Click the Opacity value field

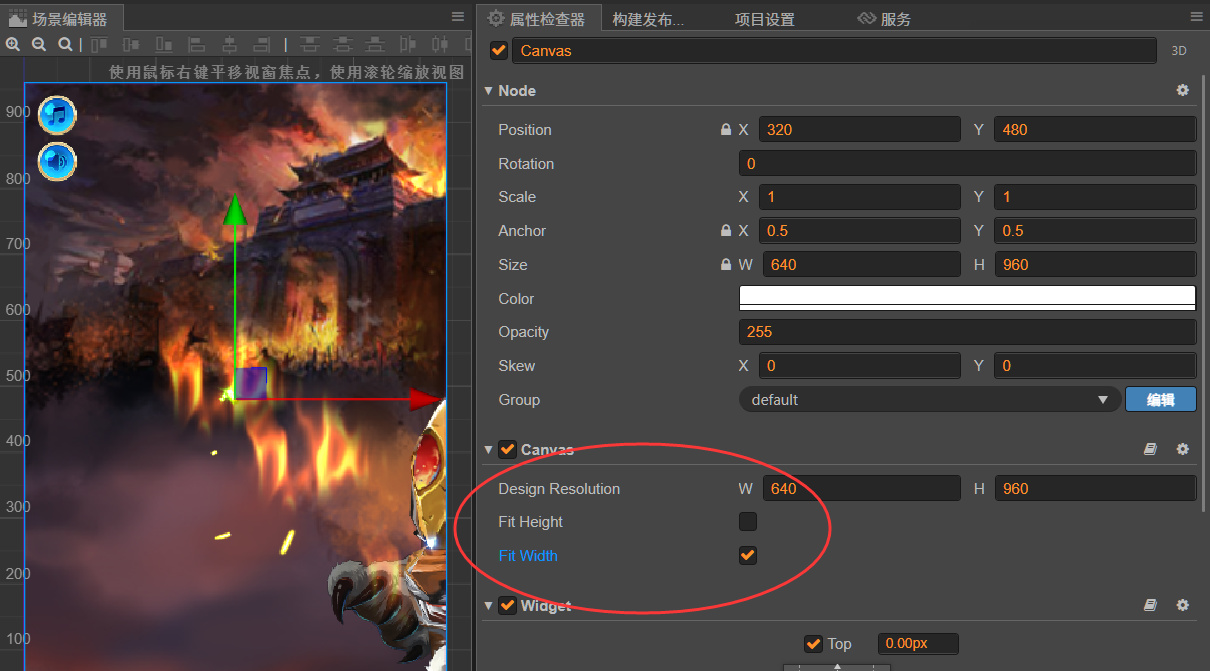967,331
